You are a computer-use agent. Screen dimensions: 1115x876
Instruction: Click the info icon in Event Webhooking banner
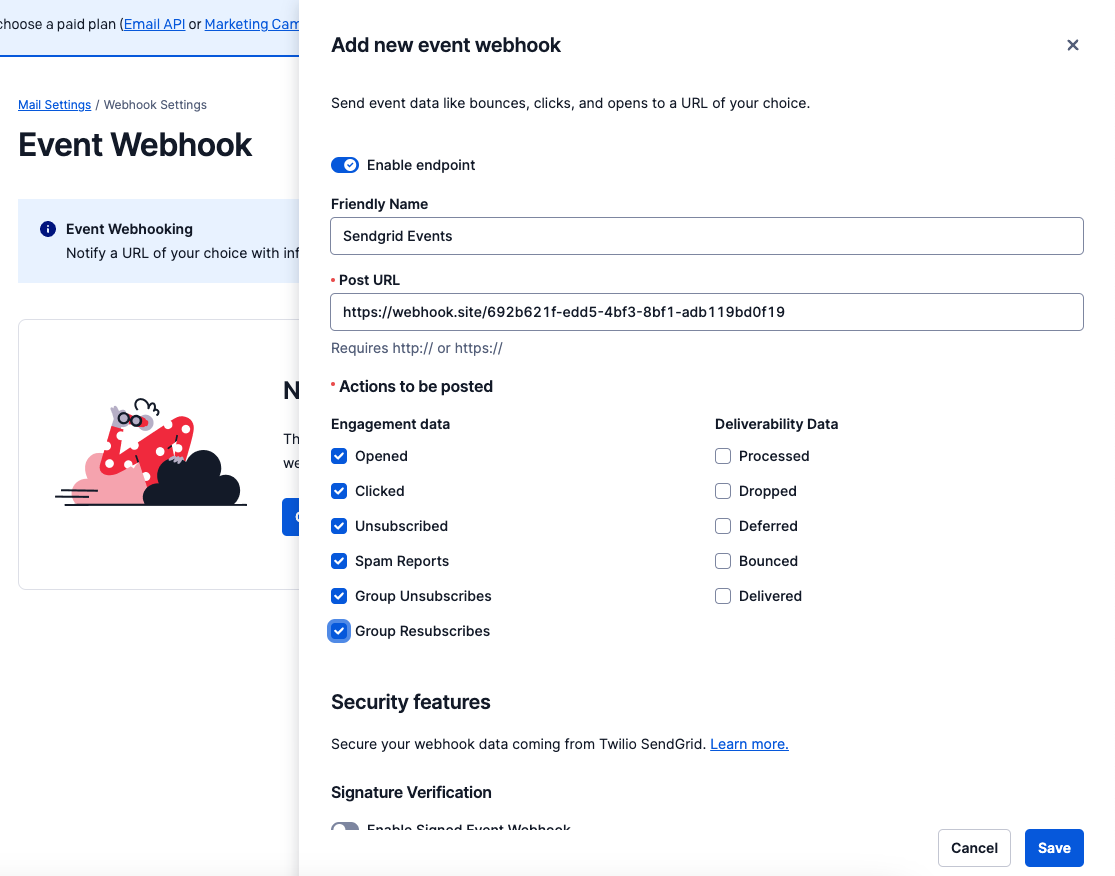tap(47, 229)
